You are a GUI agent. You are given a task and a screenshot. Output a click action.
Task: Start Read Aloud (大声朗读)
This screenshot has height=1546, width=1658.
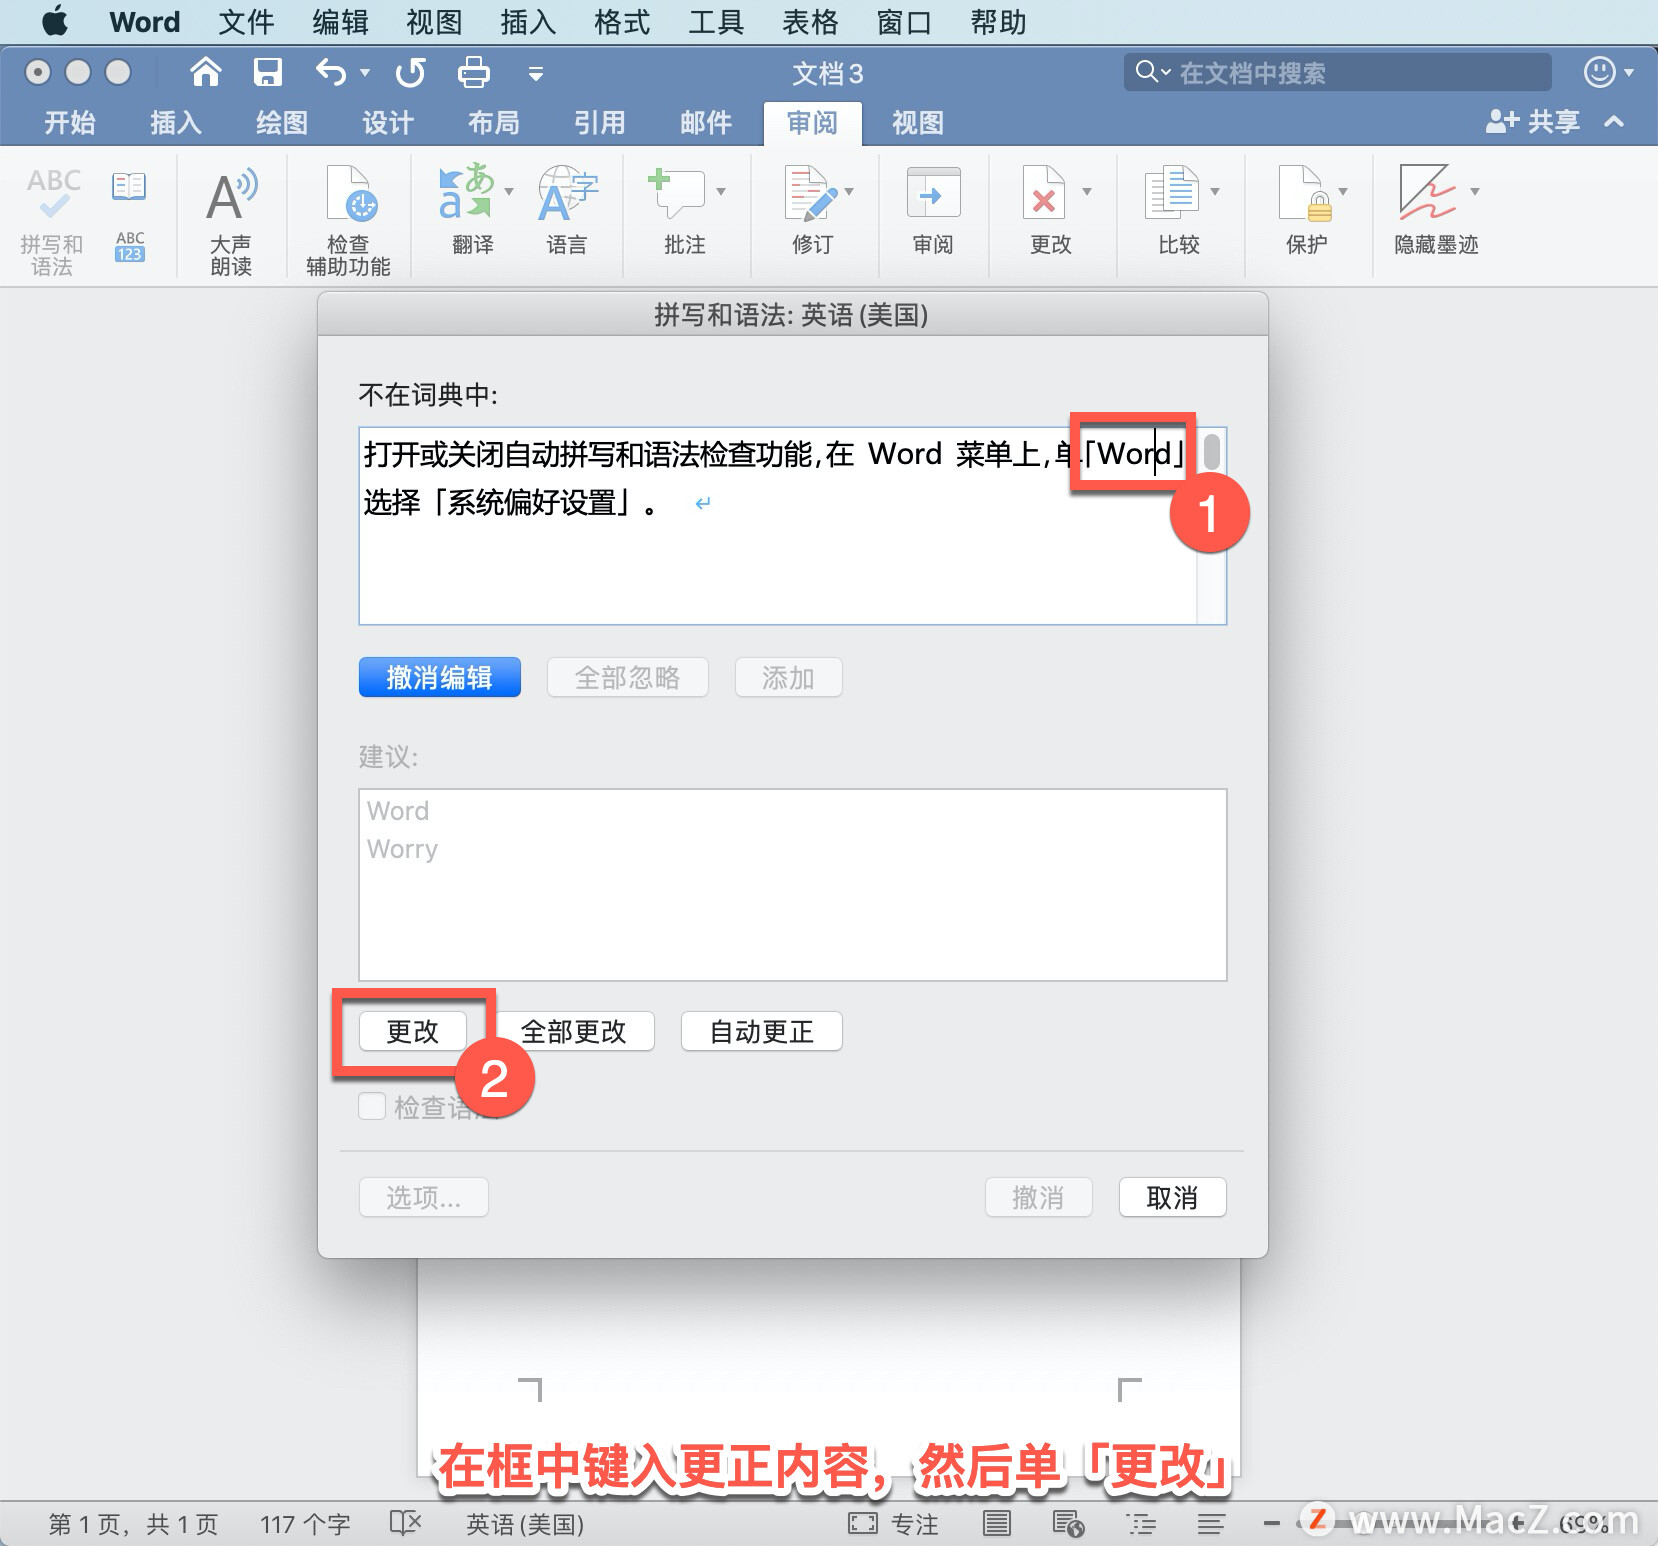tap(231, 221)
